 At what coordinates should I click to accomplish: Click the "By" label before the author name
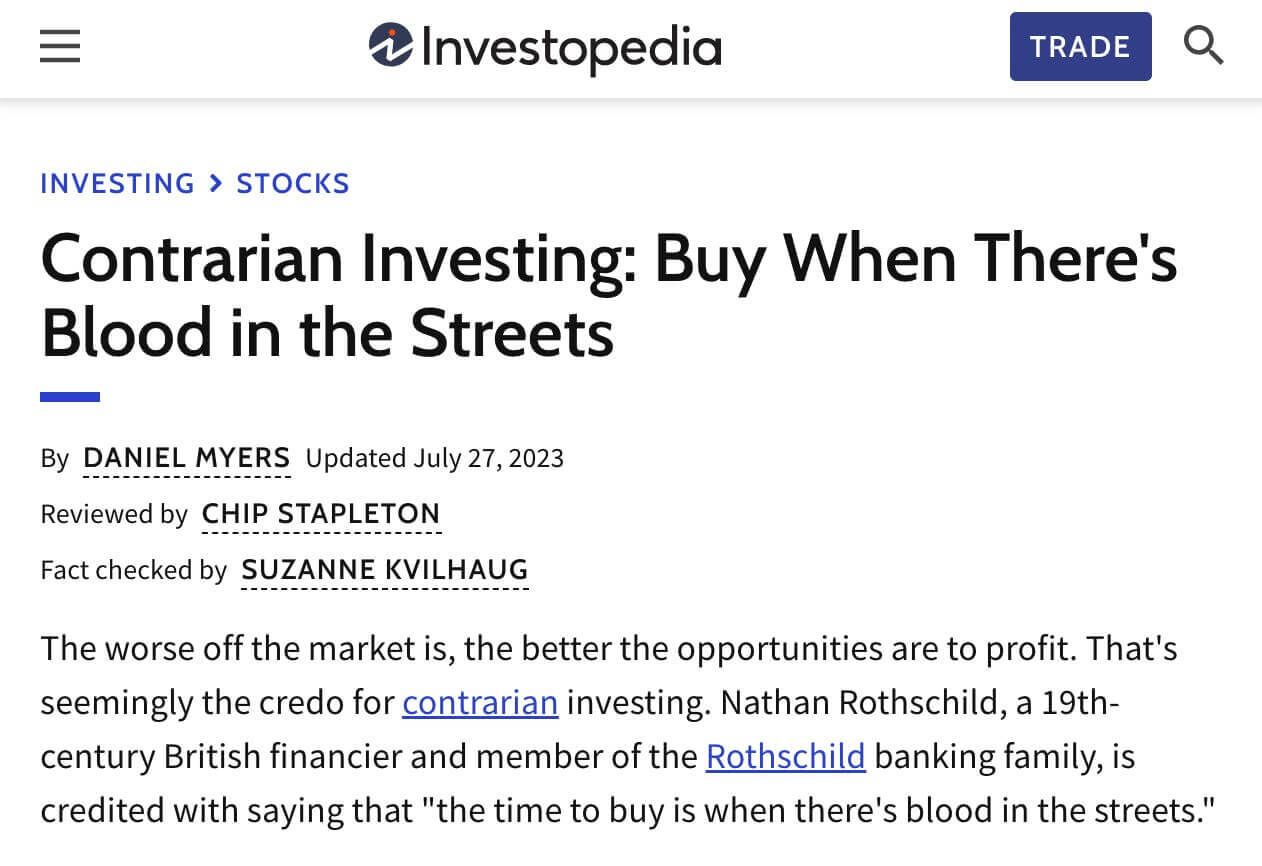54,458
